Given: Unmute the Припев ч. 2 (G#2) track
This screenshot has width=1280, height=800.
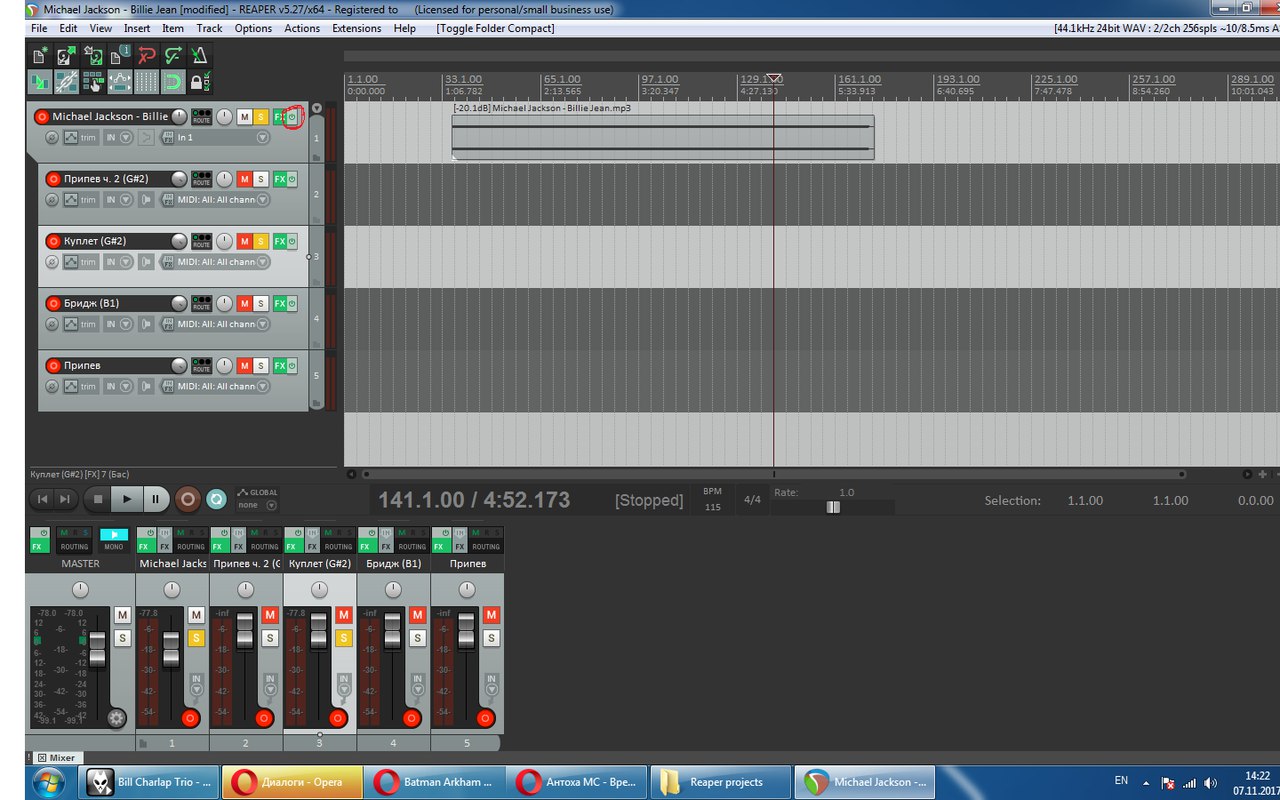Looking at the screenshot, I should (x=244, y=179).
